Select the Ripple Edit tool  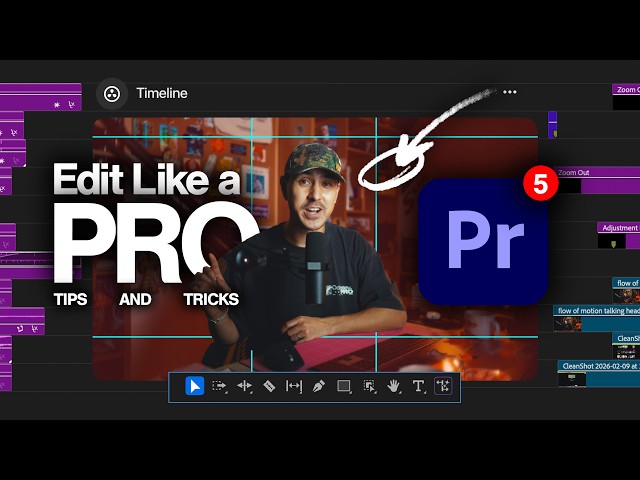click(244, 386)
